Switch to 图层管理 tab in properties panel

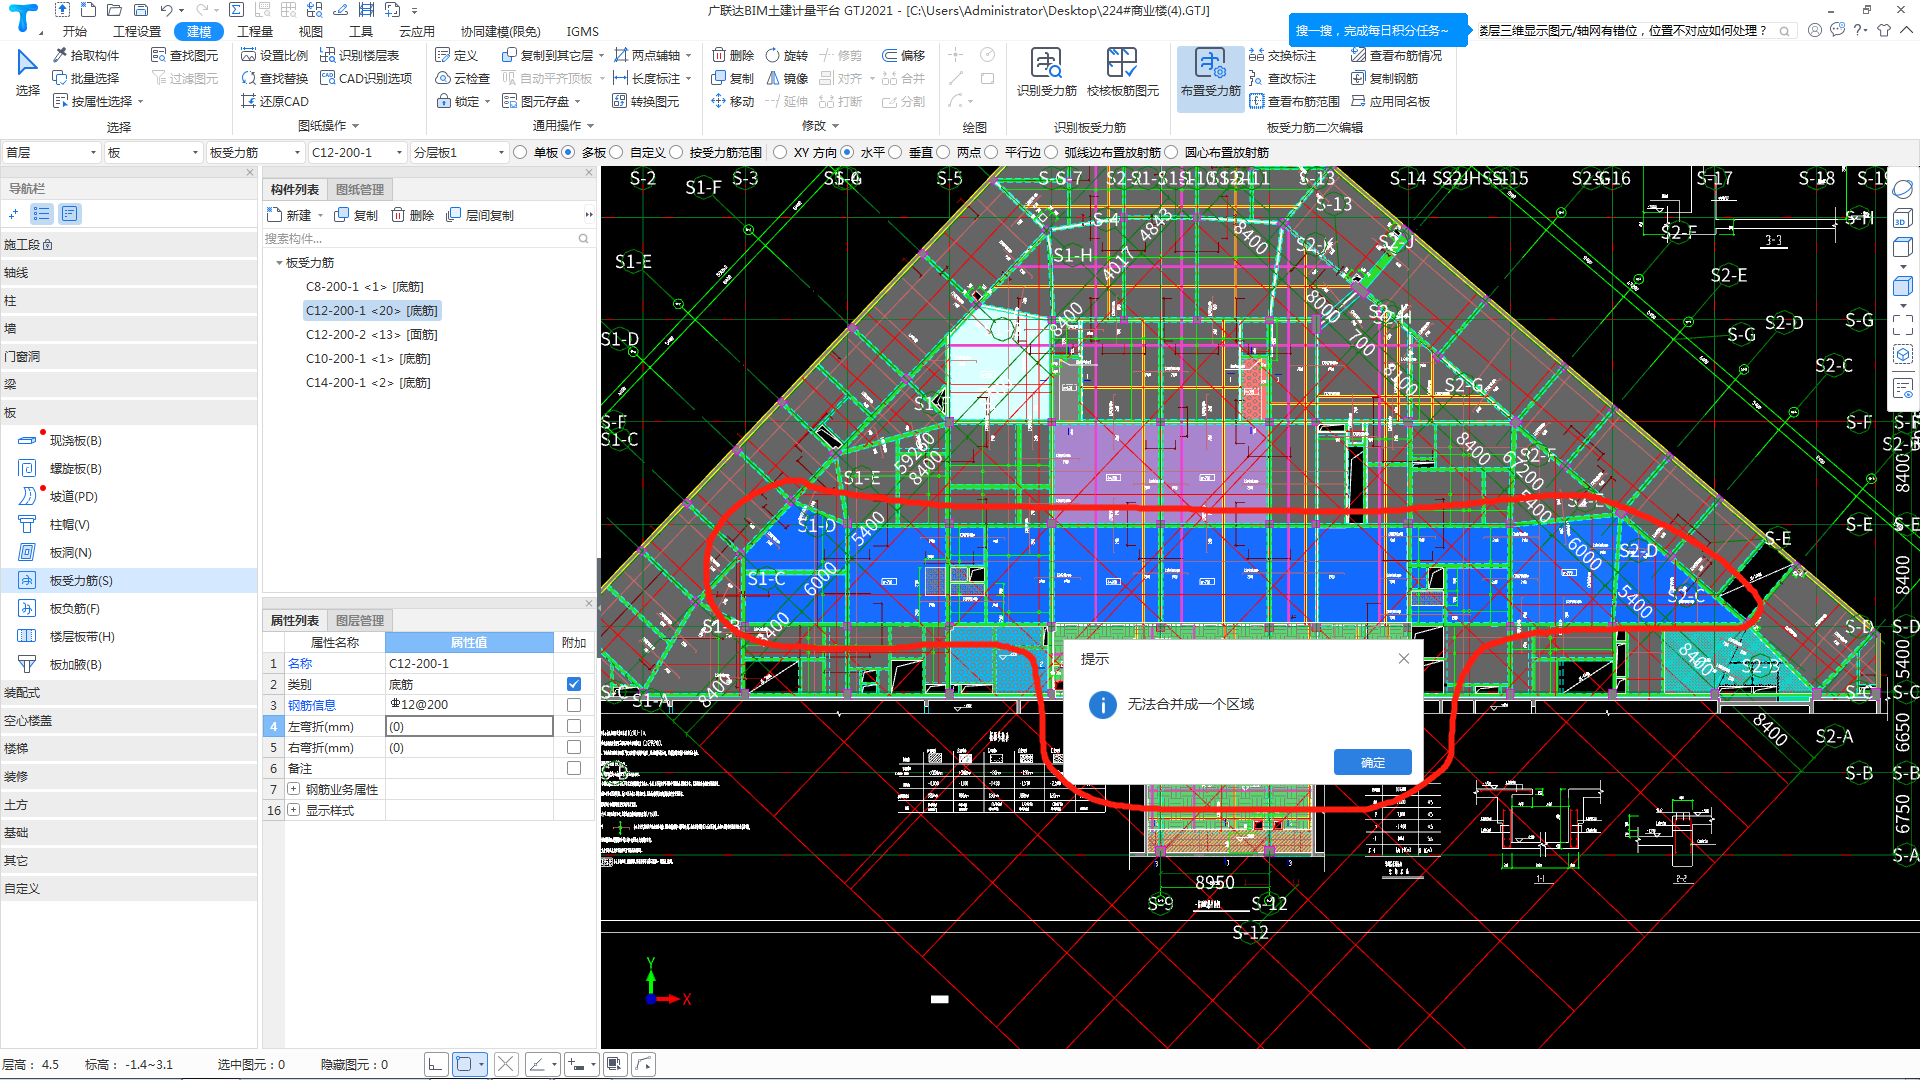(360, 621)
